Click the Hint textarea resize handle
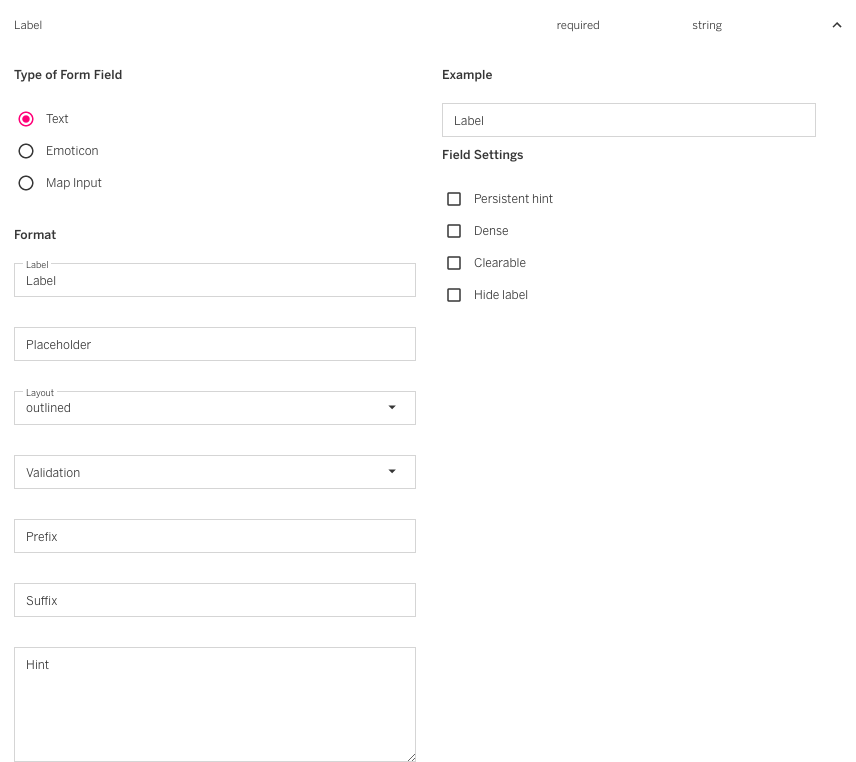 coord(410,757)
